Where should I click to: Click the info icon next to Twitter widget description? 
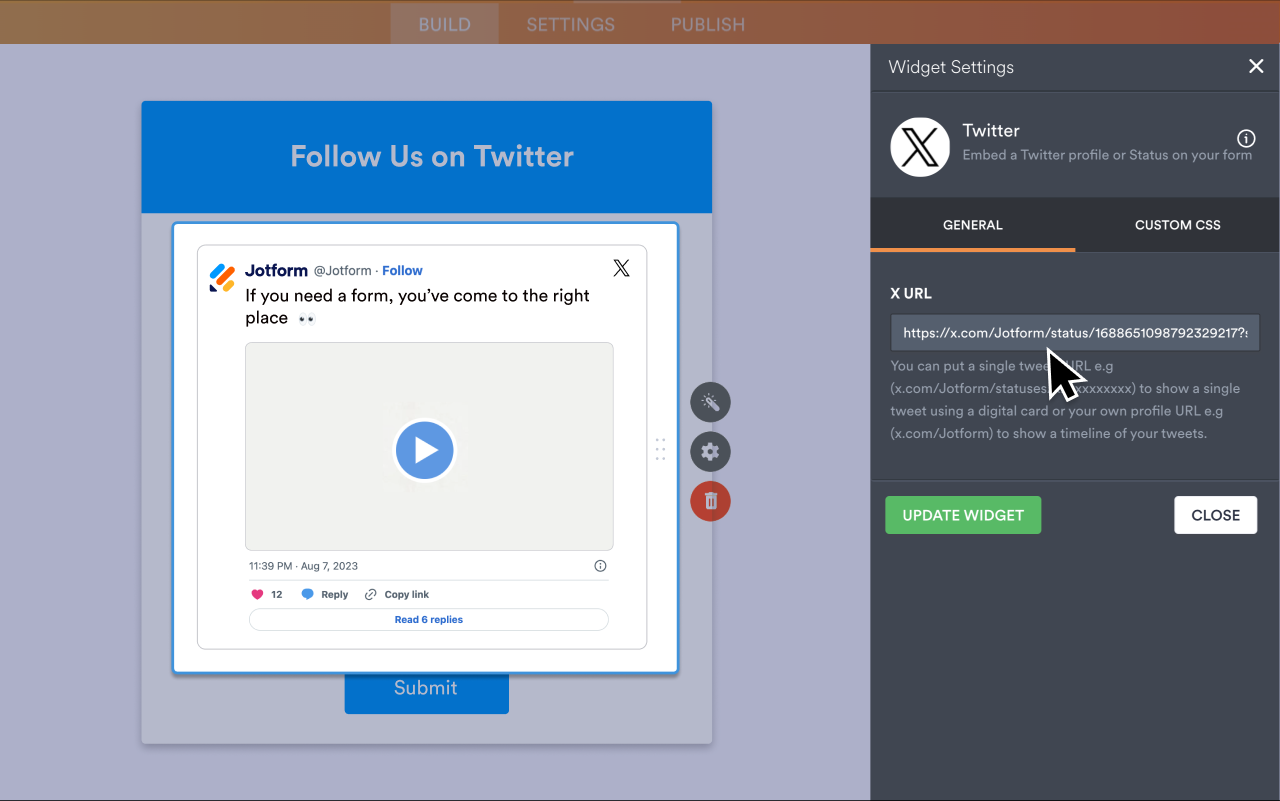[1245, 139]
